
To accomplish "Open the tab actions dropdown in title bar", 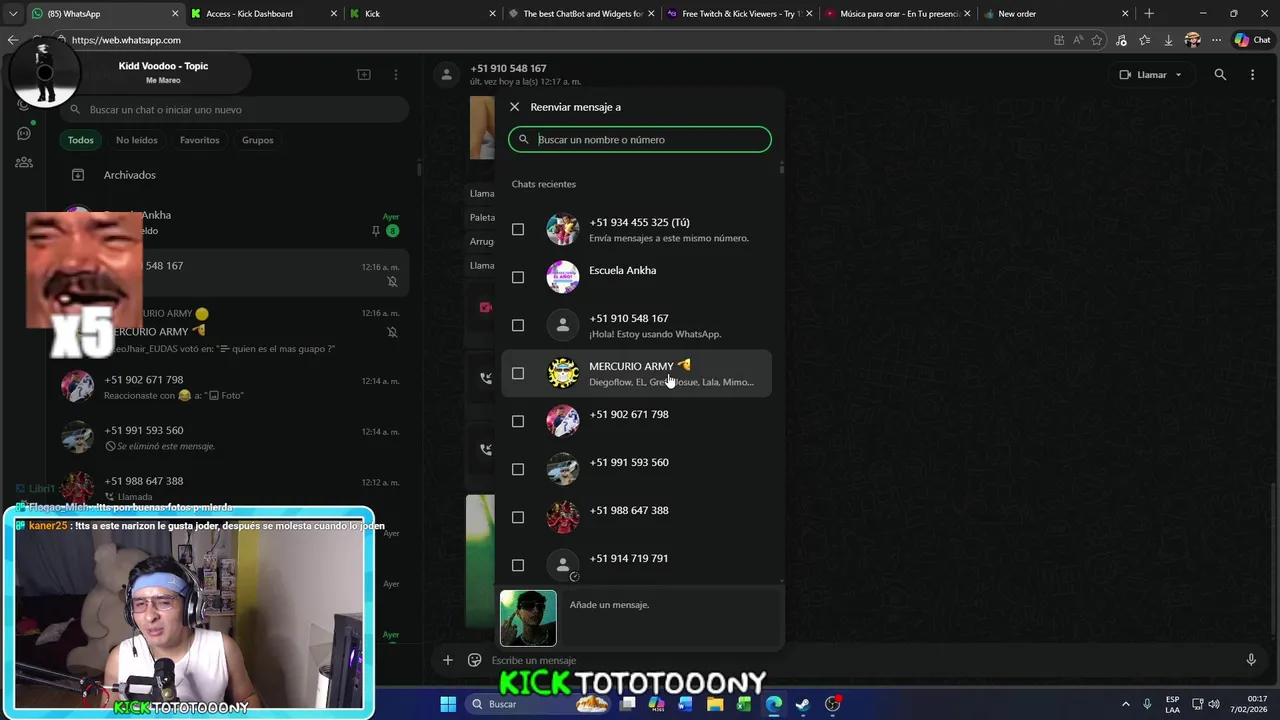I will (x=13, y=14).
